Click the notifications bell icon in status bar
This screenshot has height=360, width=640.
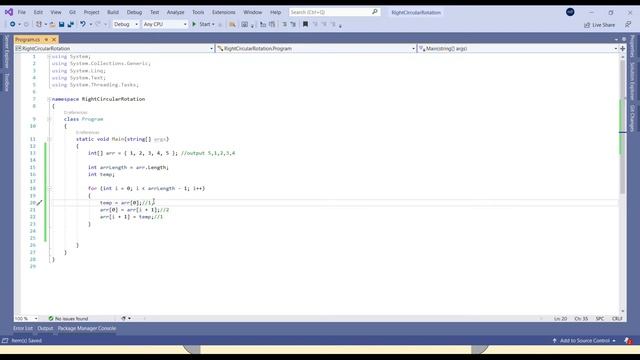click(x=628, y=340)
